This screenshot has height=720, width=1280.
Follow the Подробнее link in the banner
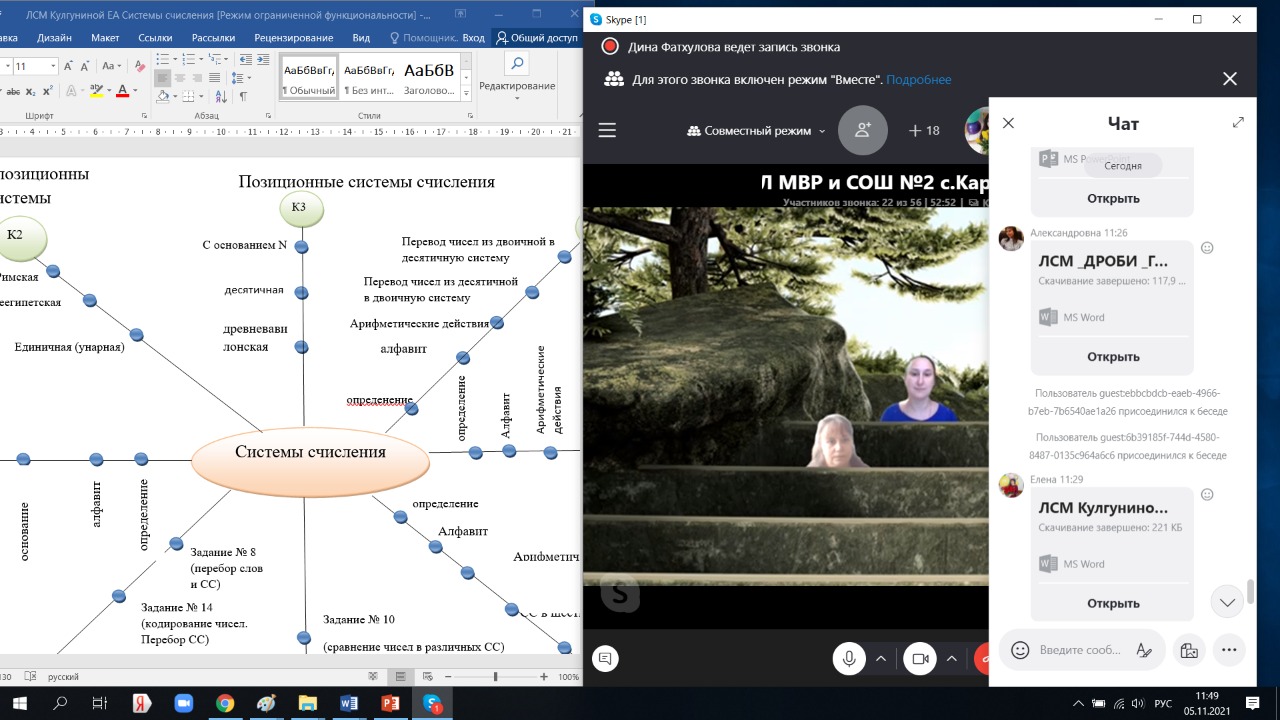pos(918,80)
